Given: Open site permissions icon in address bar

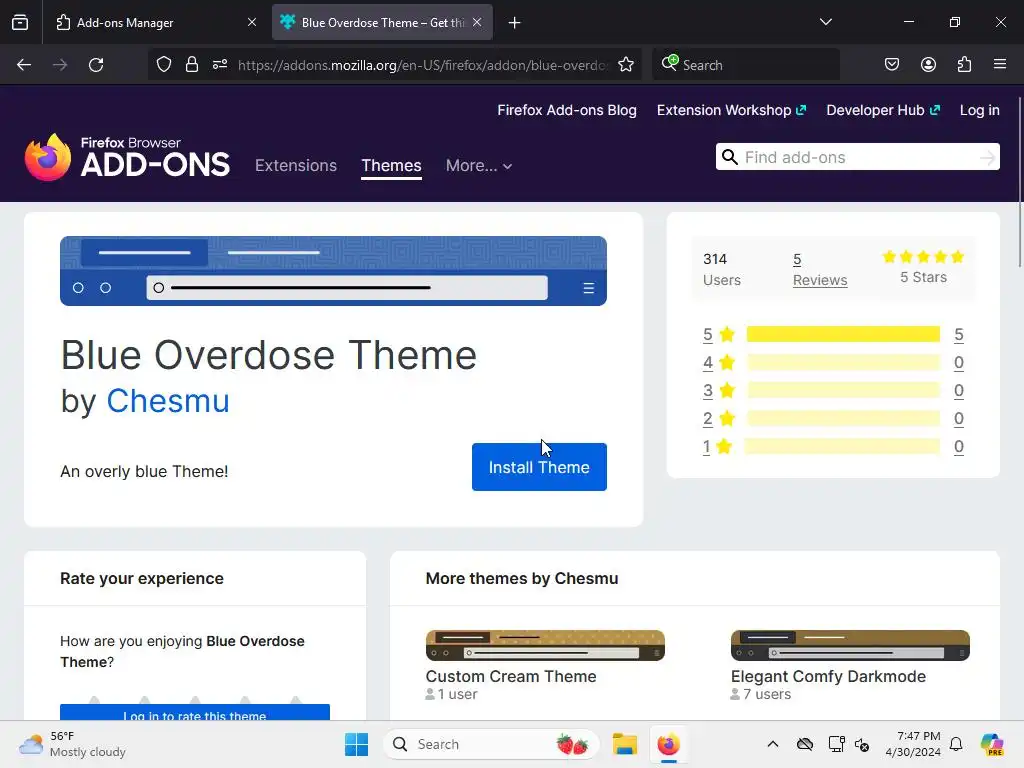Looking at the screenshot, I should [220, 64].
